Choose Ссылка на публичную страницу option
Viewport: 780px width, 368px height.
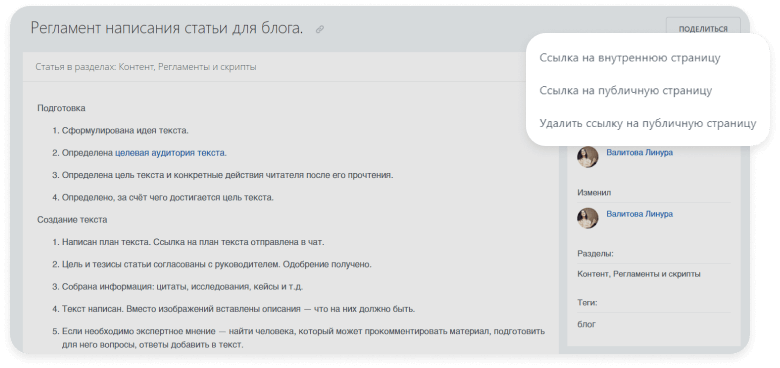[626, 91]
